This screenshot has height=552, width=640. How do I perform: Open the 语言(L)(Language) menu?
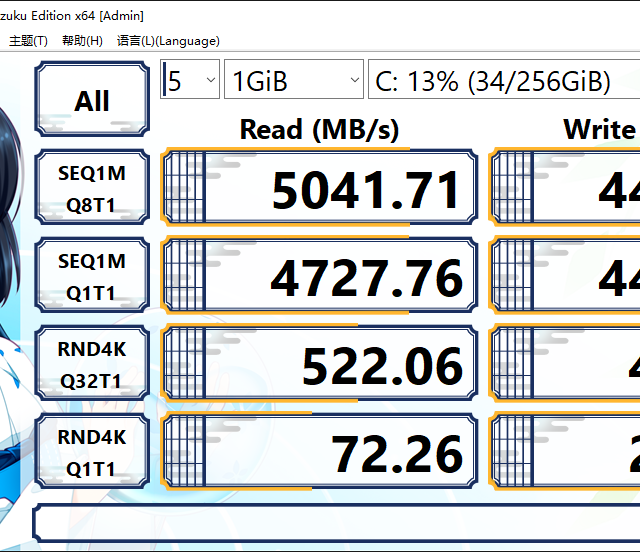point(168,41)
